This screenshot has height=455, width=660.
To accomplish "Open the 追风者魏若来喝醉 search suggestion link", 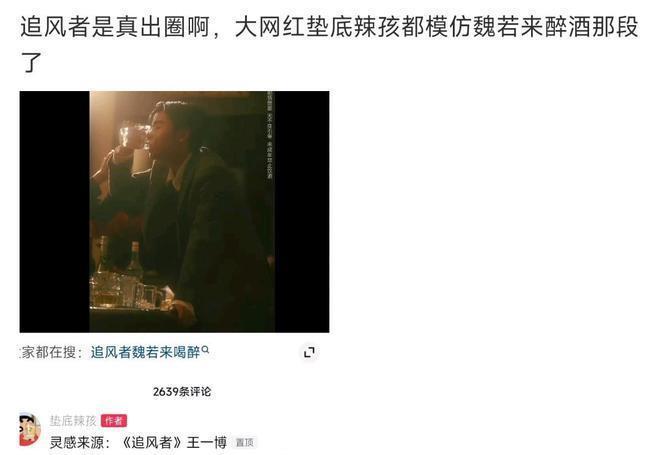I will (x=146, y=352).
